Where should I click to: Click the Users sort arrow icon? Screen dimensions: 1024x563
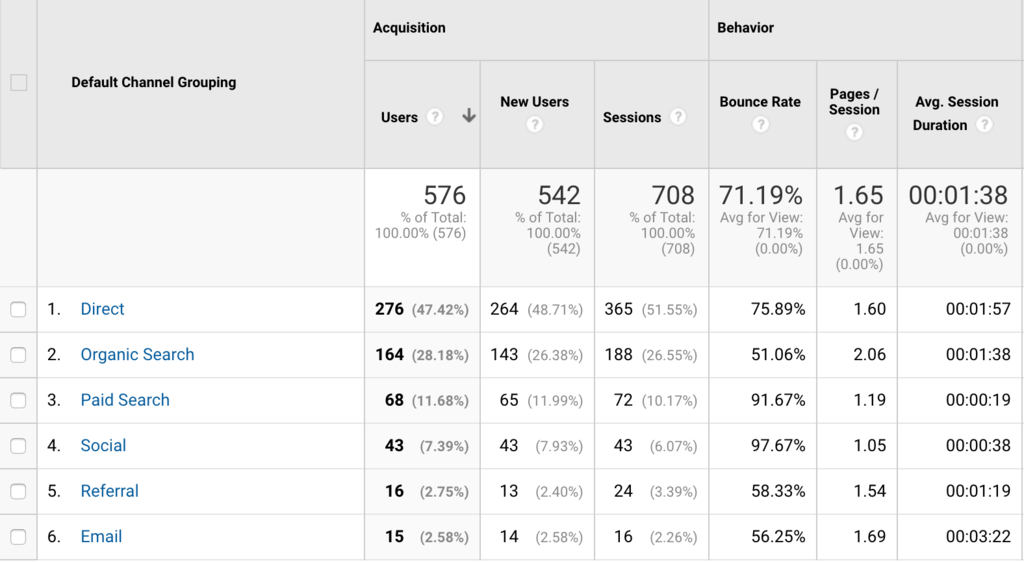468,117
